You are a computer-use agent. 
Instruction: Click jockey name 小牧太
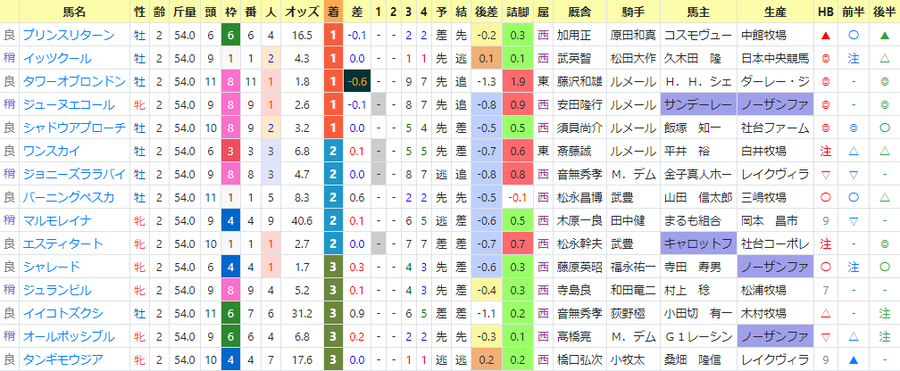(626, 360)
